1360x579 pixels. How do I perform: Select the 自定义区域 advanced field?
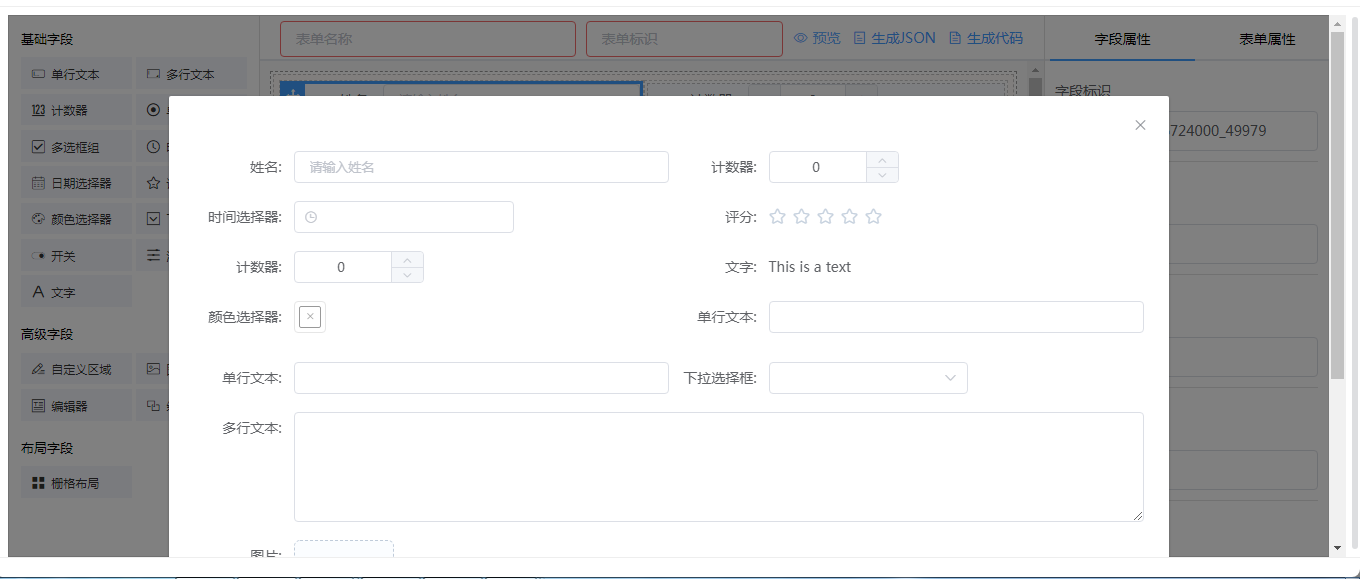(76, 369)
